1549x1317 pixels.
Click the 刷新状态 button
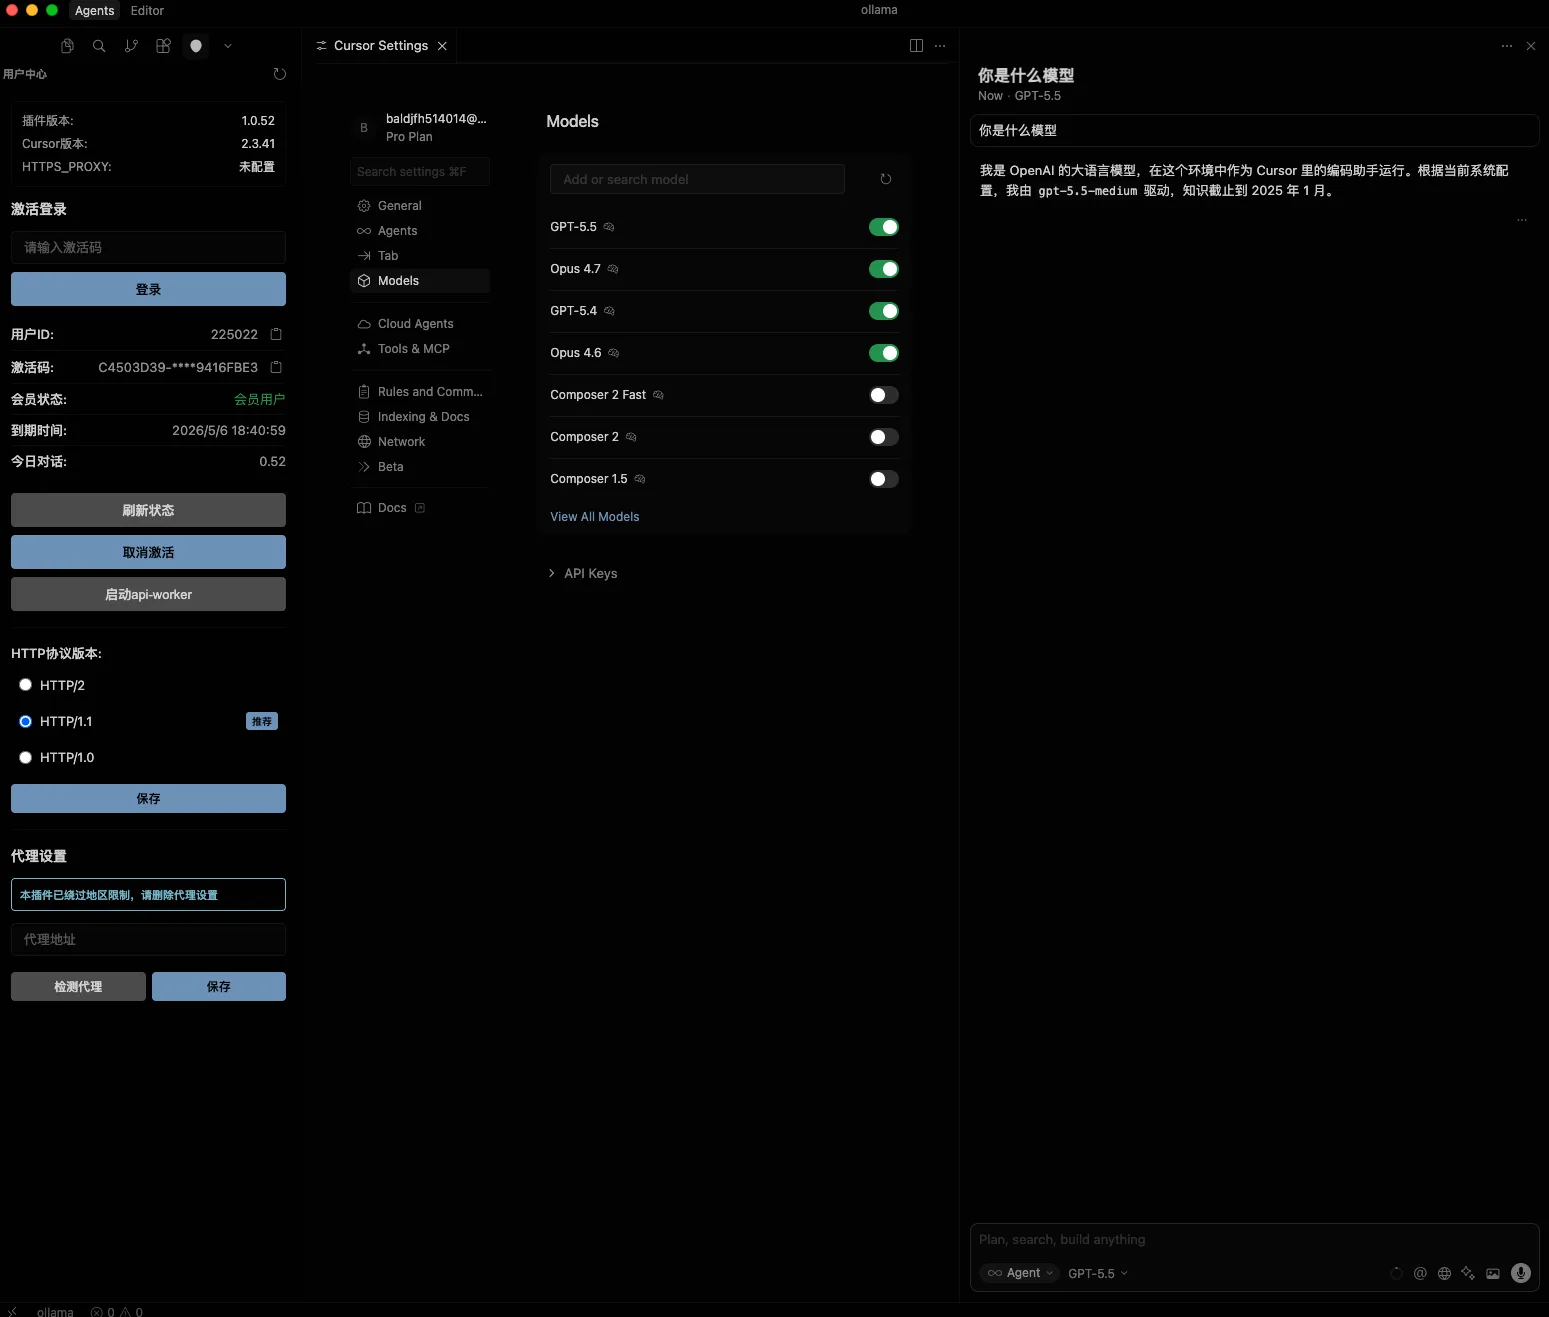148,510
